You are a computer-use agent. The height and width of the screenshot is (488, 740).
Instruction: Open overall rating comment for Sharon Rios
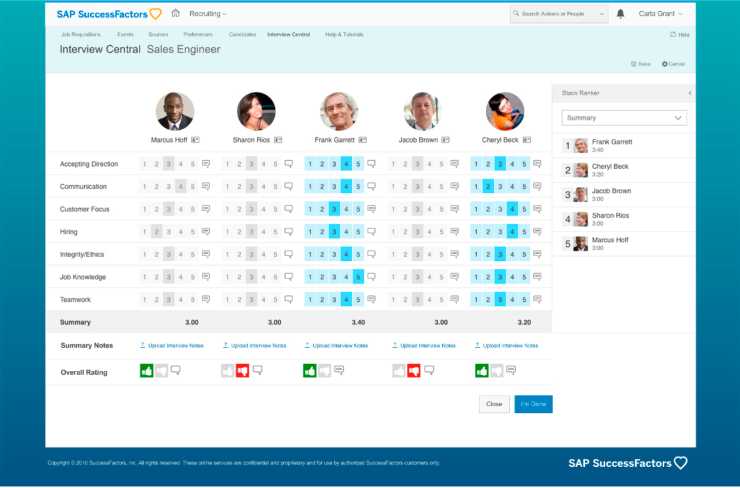pos(258,370)
